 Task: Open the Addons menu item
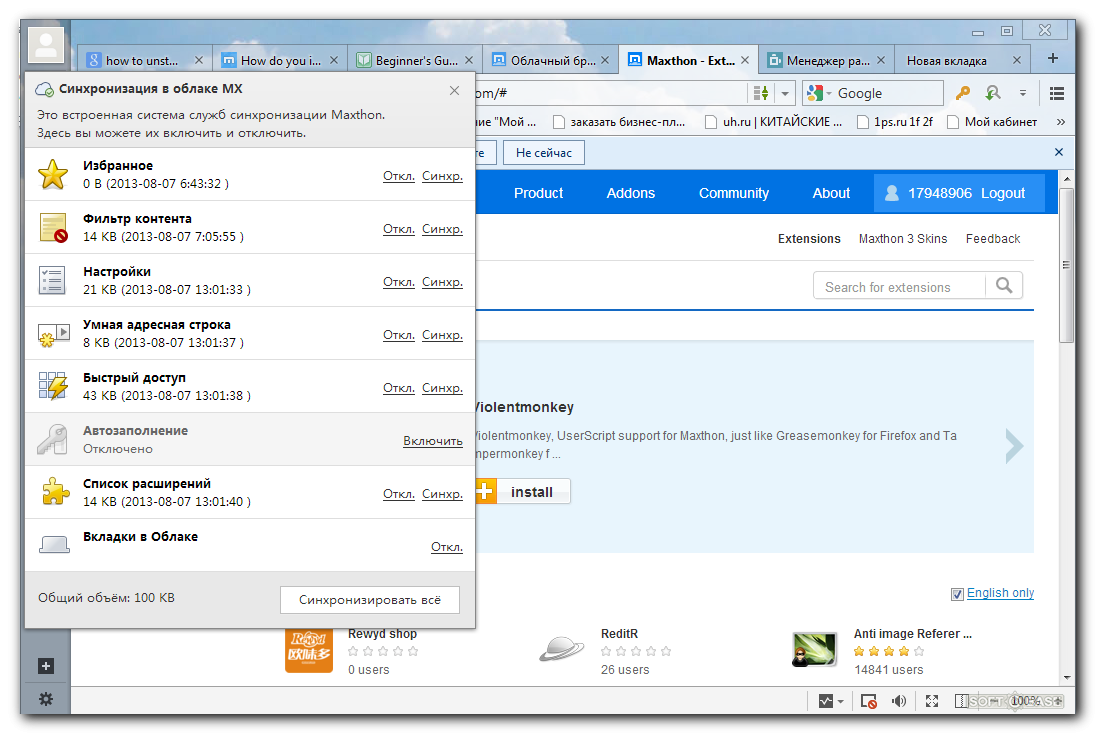[630, 192]
